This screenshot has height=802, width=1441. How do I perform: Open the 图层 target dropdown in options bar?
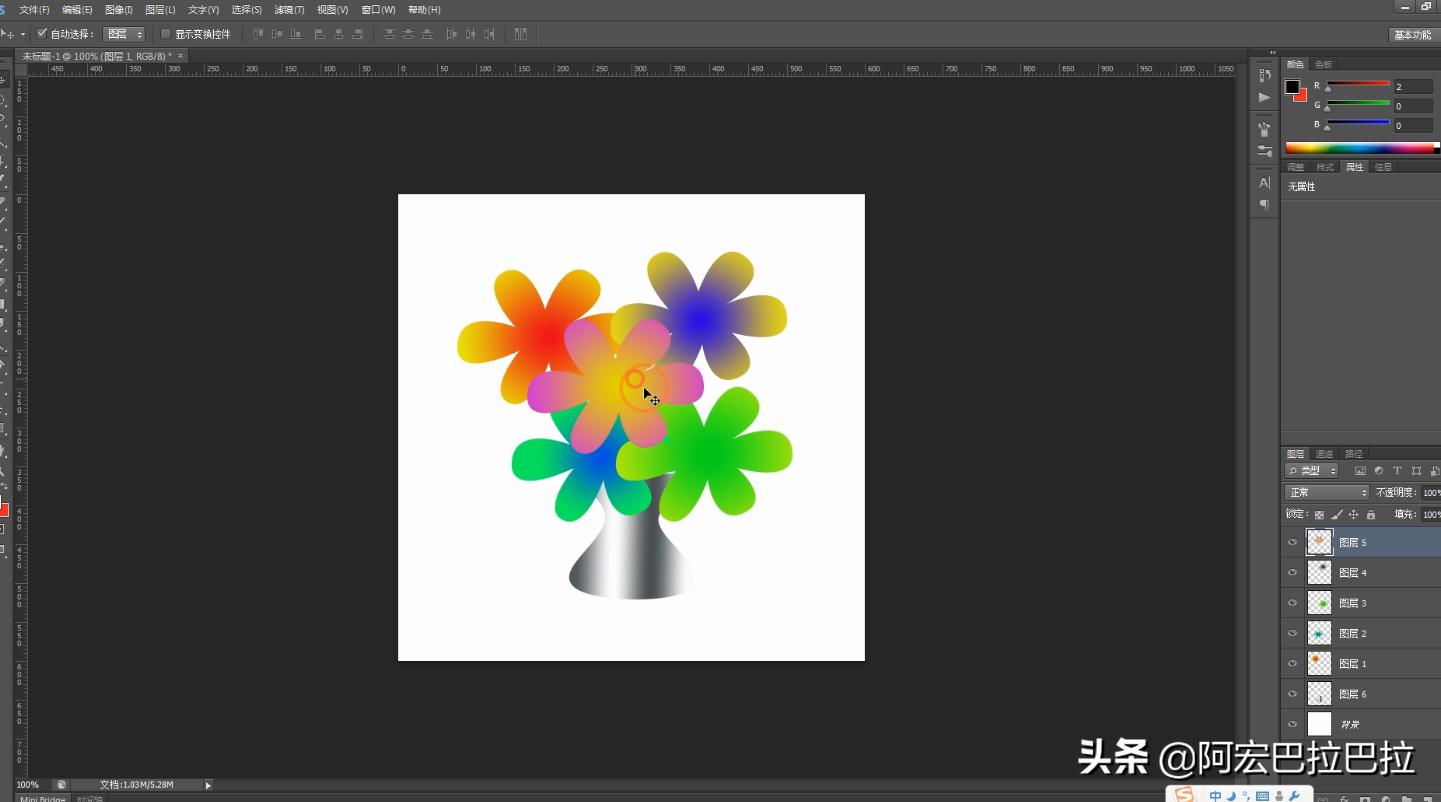pyautogui.click(x=123, y=33)
